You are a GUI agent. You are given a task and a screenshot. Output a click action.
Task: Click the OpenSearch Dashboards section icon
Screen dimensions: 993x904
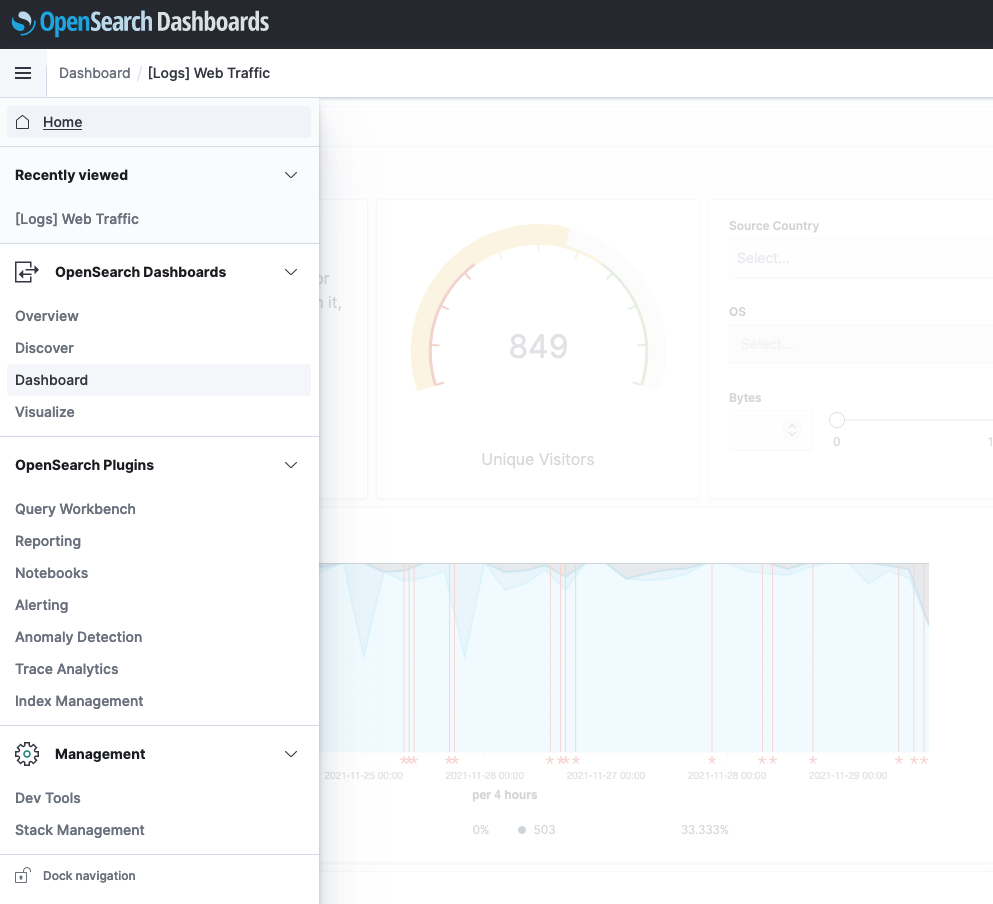tap(24, 271)
